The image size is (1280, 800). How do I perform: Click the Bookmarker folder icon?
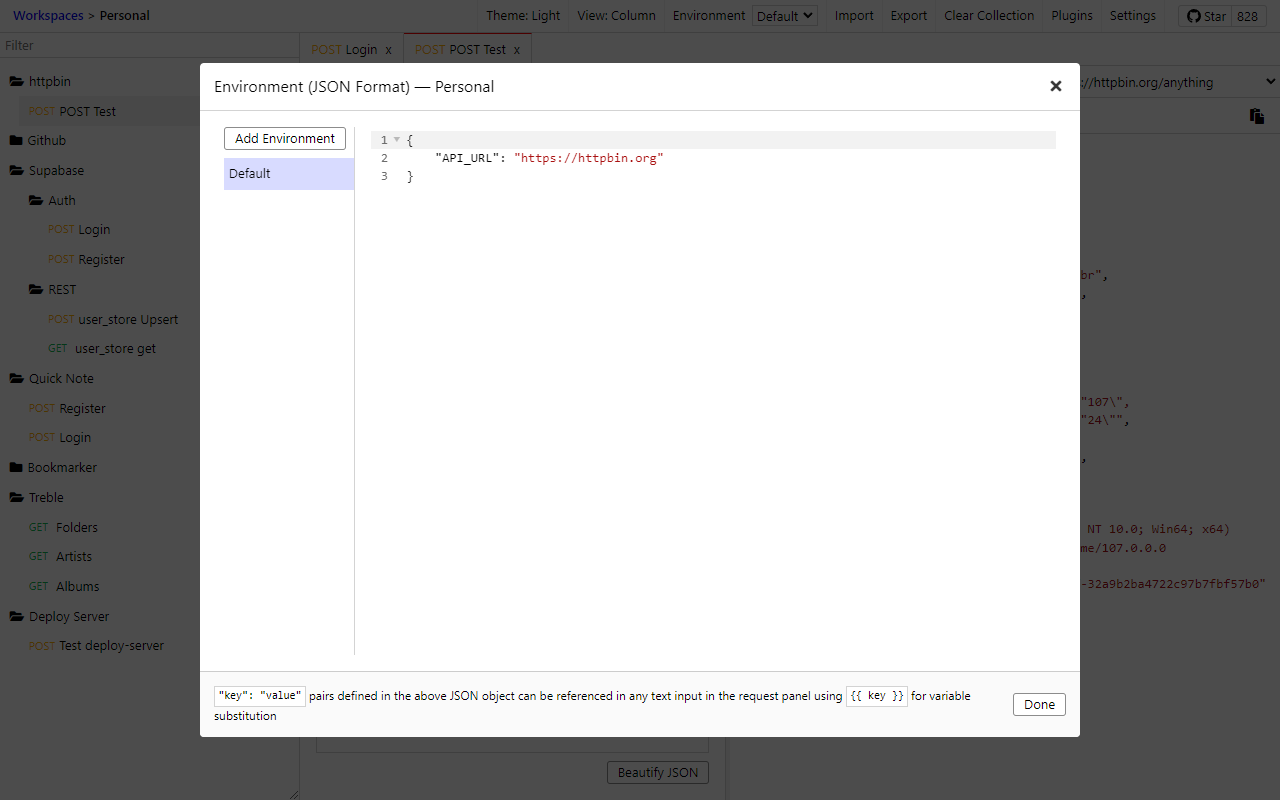[16, 468]
